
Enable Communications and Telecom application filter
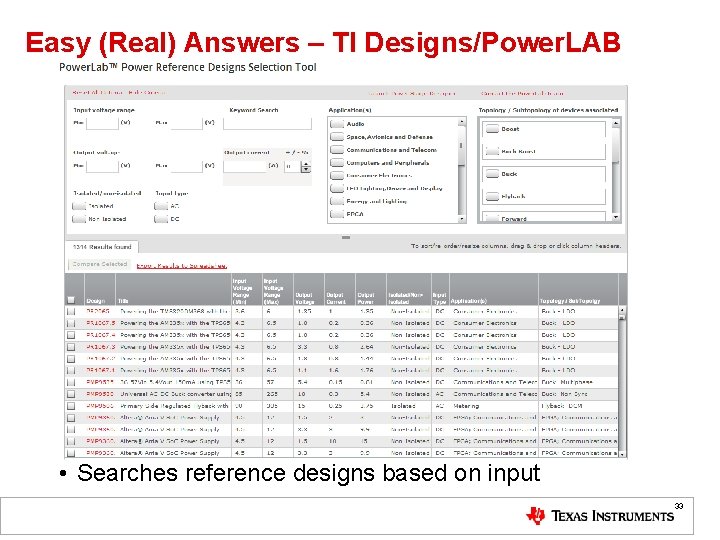(x=337, y=150)
